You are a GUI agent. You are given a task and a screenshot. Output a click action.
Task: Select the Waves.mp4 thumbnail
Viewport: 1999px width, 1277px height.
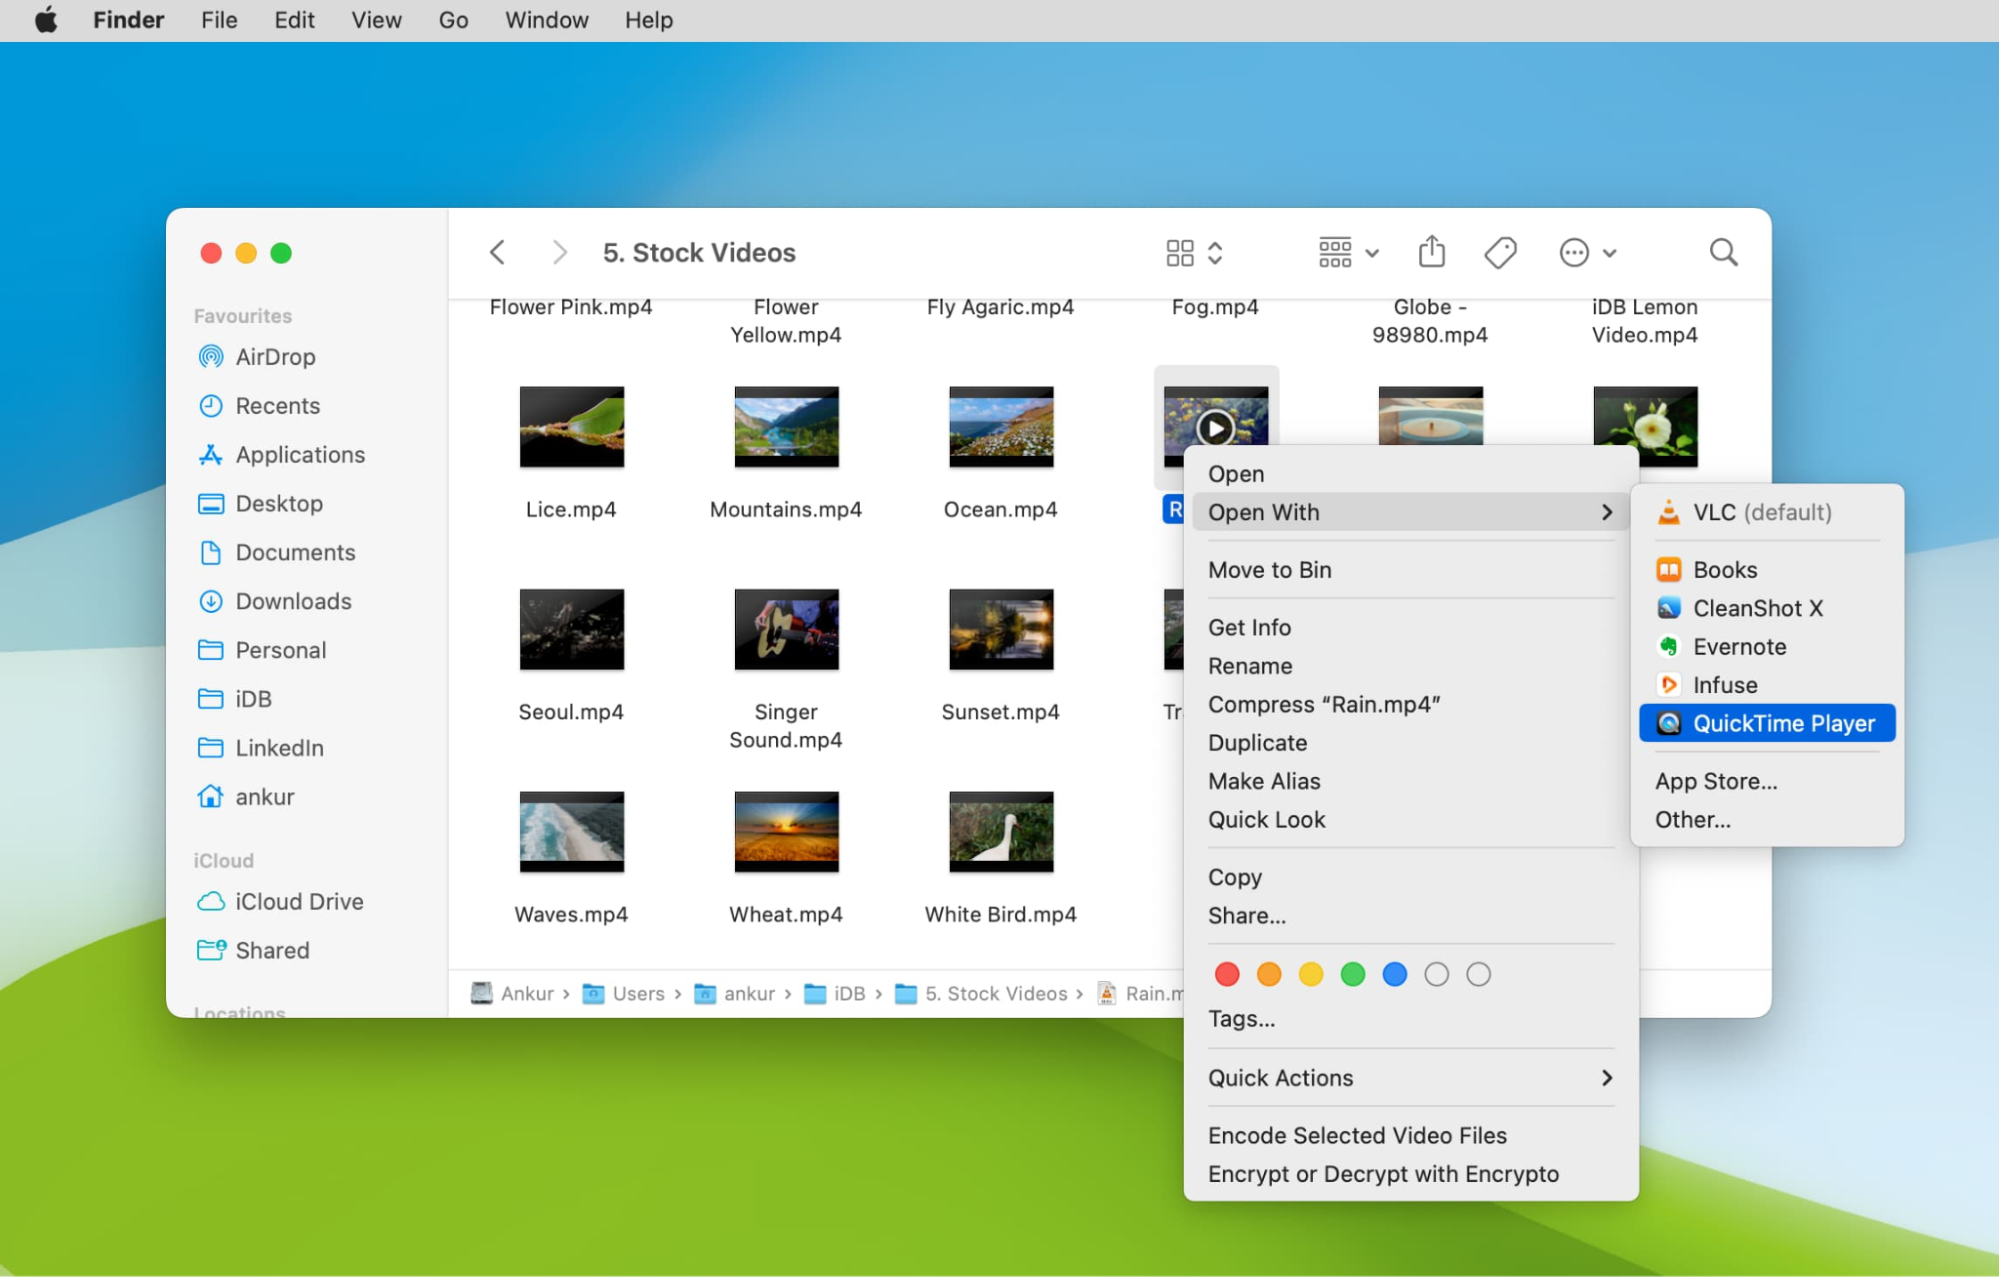click(571, 831)
